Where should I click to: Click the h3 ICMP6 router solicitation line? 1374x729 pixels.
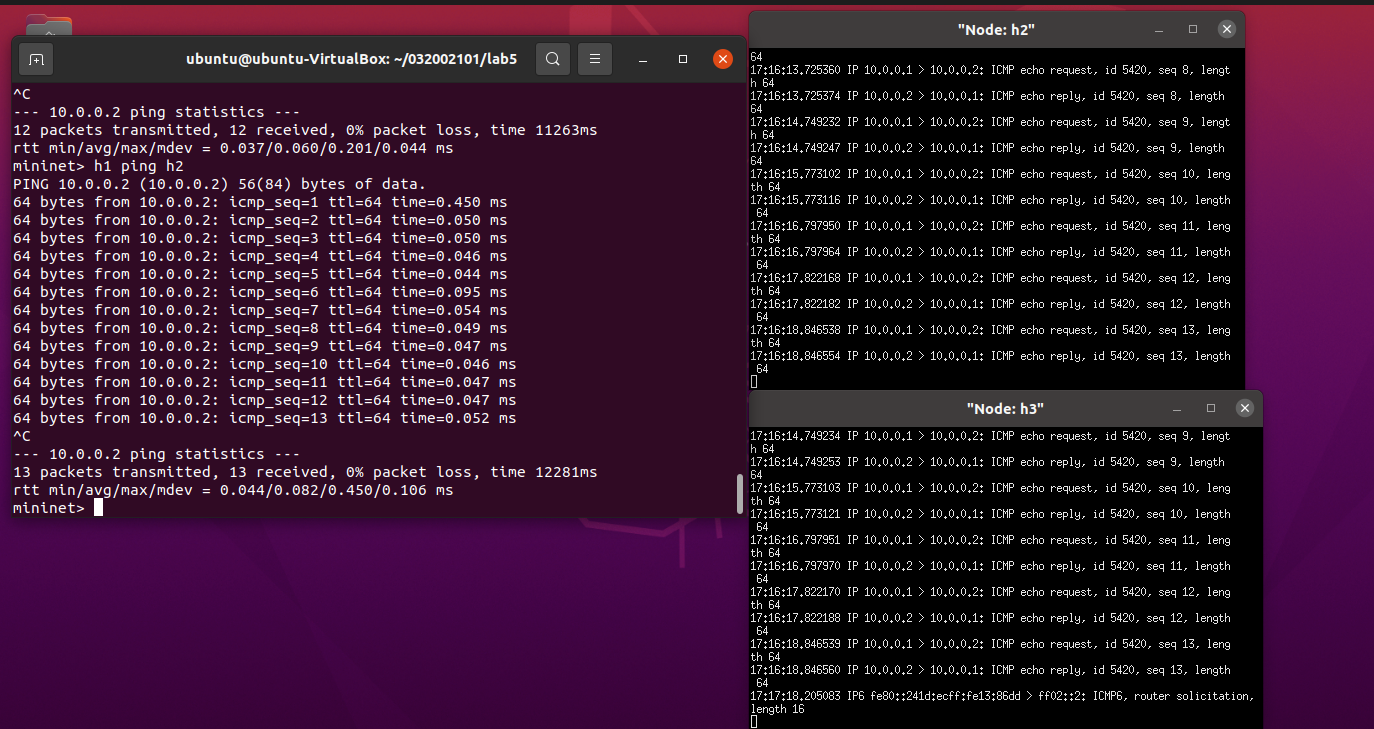click(1002, 696)
